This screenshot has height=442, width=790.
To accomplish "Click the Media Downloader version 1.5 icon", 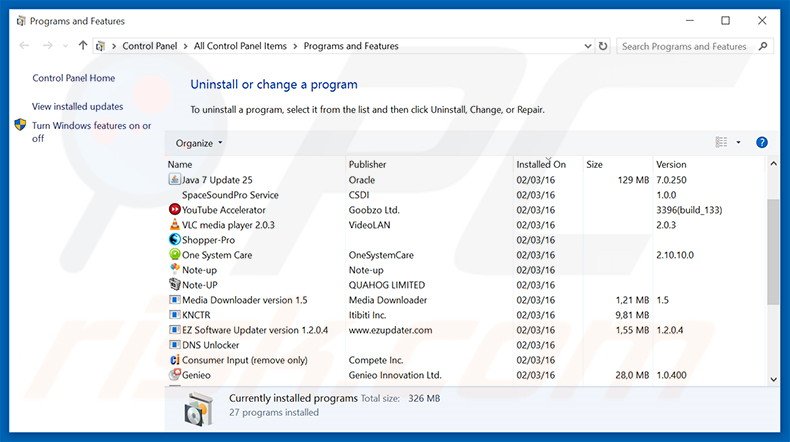I will tap(174, 299).
